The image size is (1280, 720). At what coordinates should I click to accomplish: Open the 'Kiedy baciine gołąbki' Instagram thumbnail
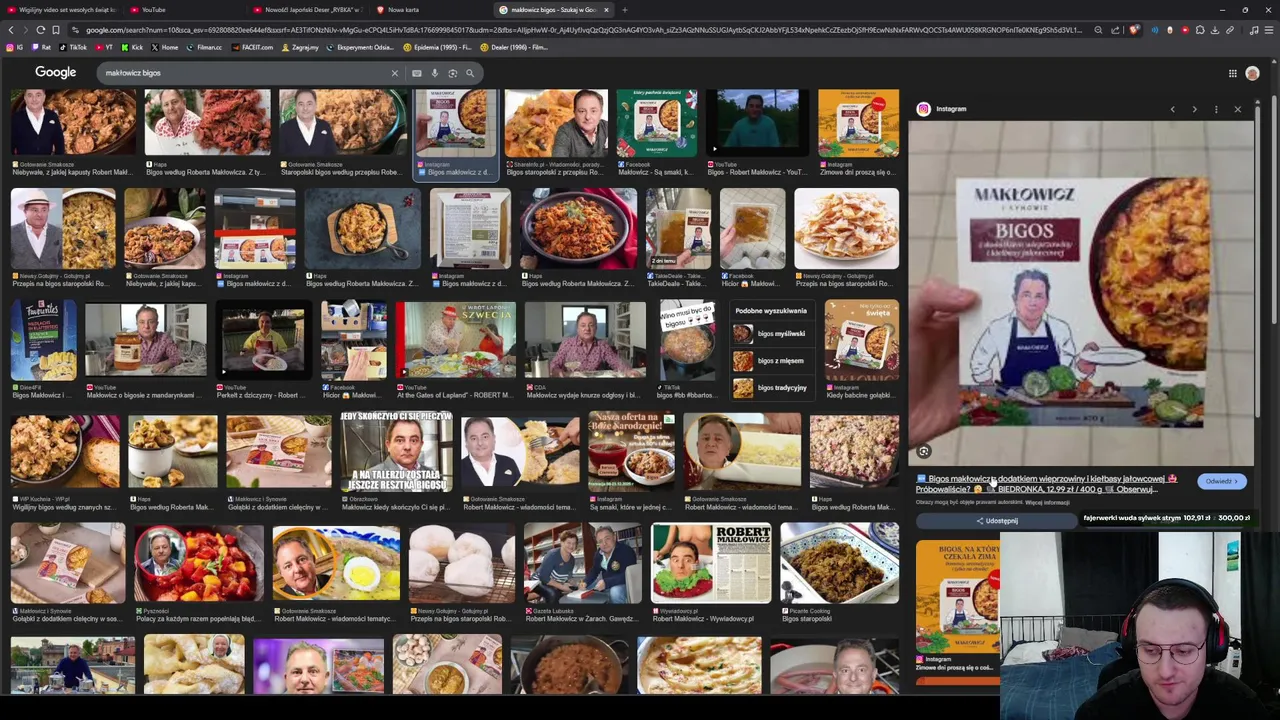pyautogui.click(x=861, y=342)
